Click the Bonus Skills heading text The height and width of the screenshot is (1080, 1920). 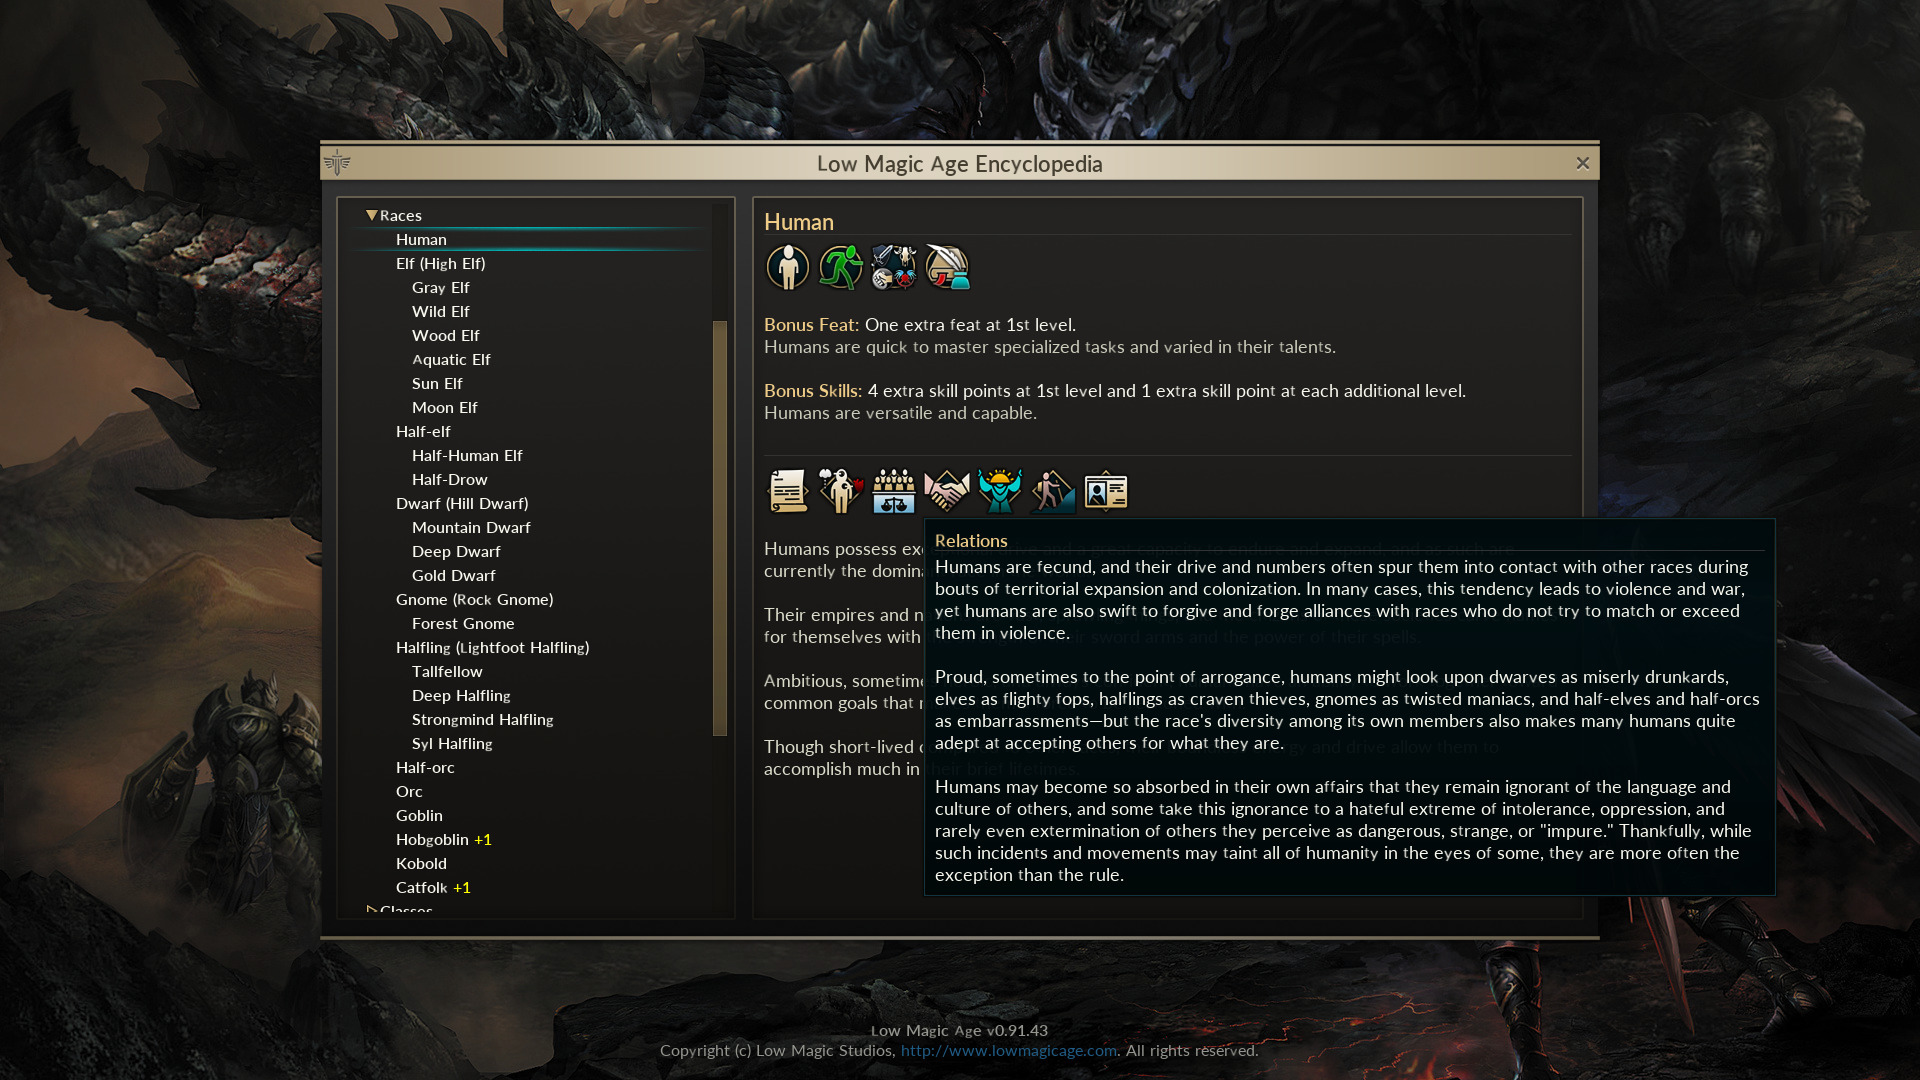click(813, 390)
